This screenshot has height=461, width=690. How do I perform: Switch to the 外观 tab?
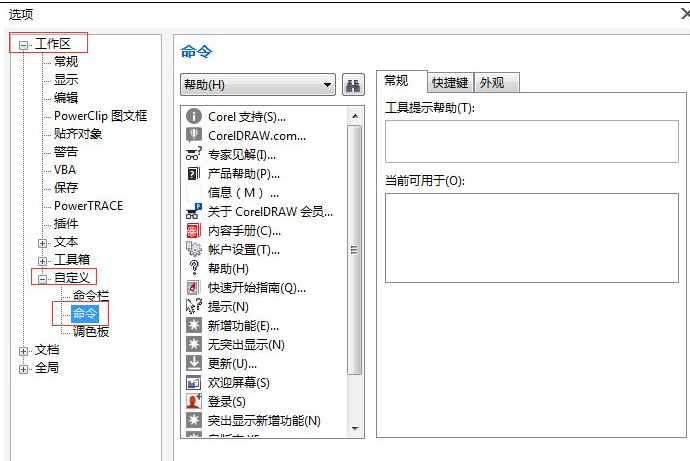(x=497, y=83)
